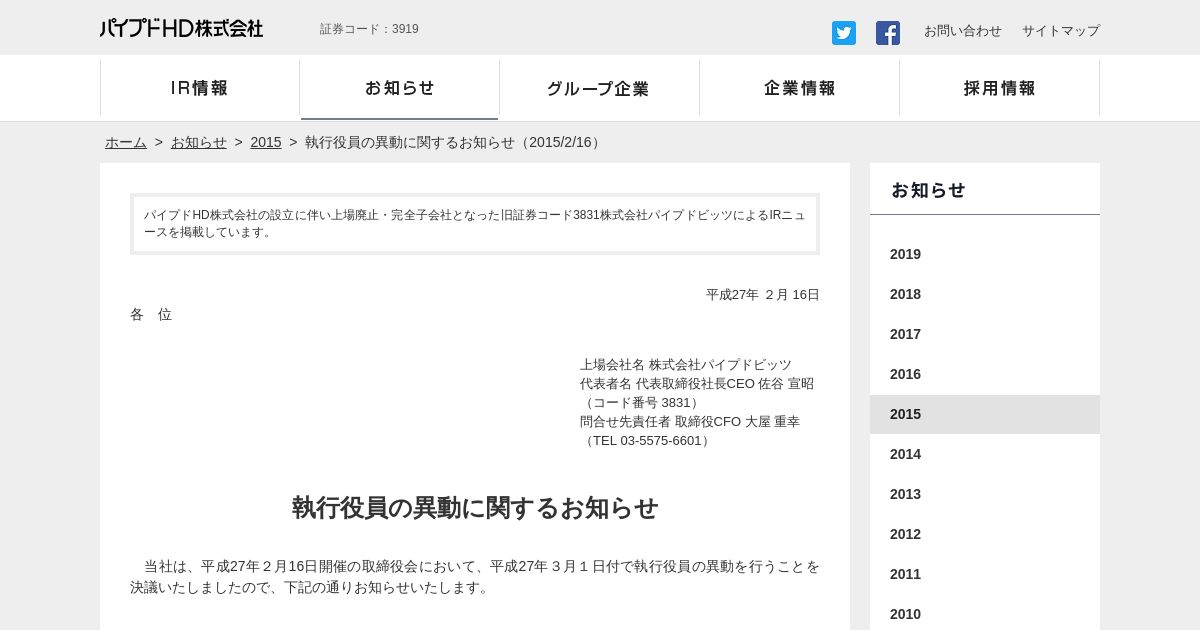Open 2016 in sidebar year list
Viewport: 1200px width, 630px height.
click(x=985, y=374)
